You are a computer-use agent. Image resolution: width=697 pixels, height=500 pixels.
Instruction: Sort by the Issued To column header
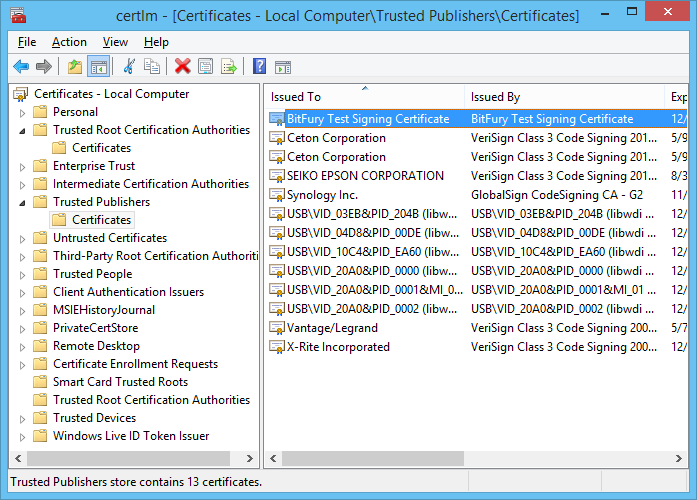pyautogui.click(x=365, y=97)
